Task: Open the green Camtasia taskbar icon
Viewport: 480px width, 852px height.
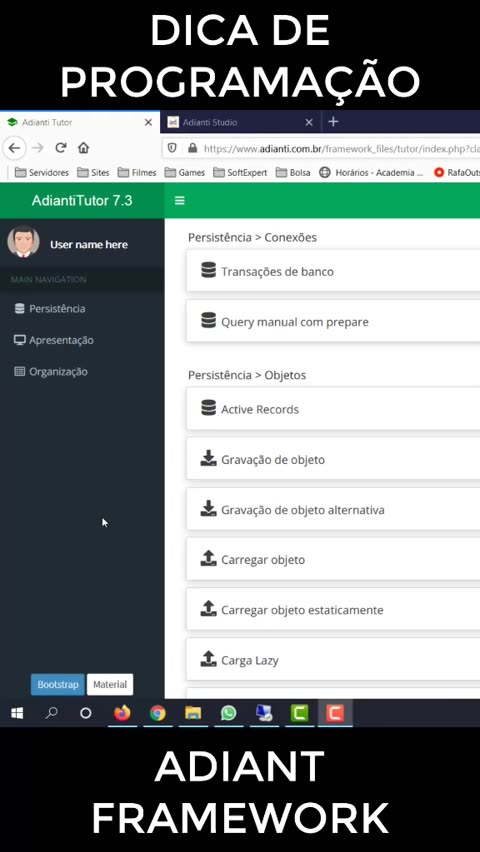Action: coord(300,713)
